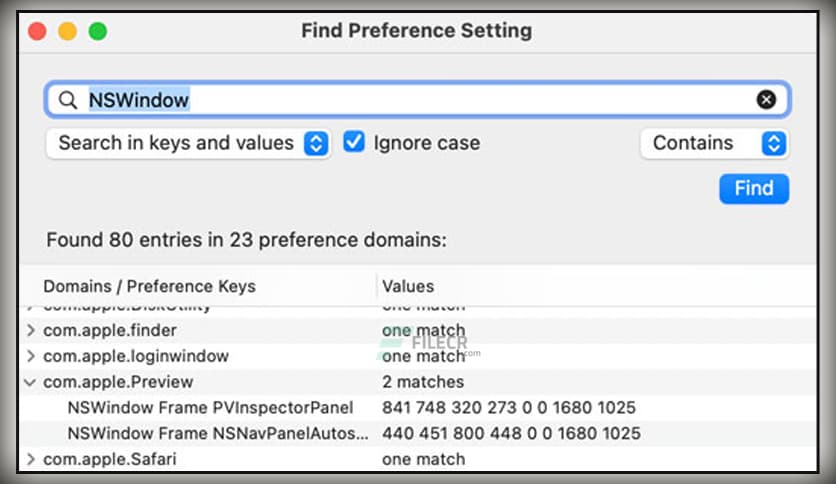This screenshot has height=484, width=836.
Task: Click the one match value for Safari
Action: pyautogui.click(x=423, y=459)
